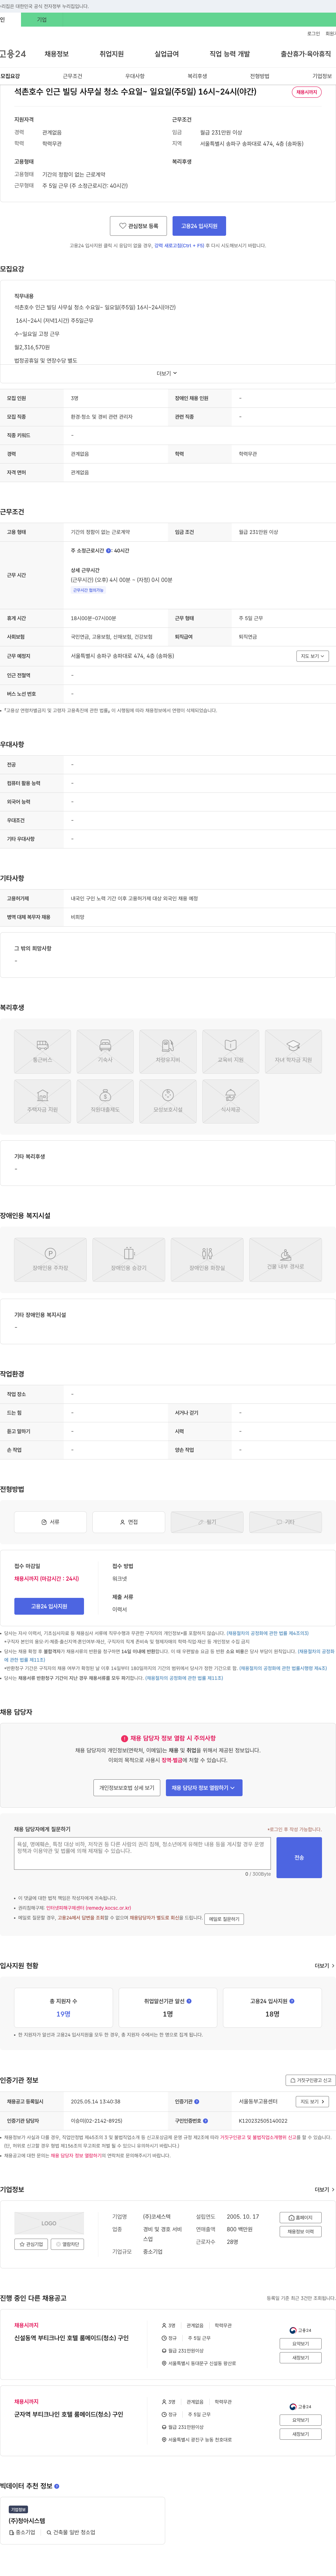Click the 기숙사 welfare icon
Screen dimensions: 336x2576
[105, 1052]
